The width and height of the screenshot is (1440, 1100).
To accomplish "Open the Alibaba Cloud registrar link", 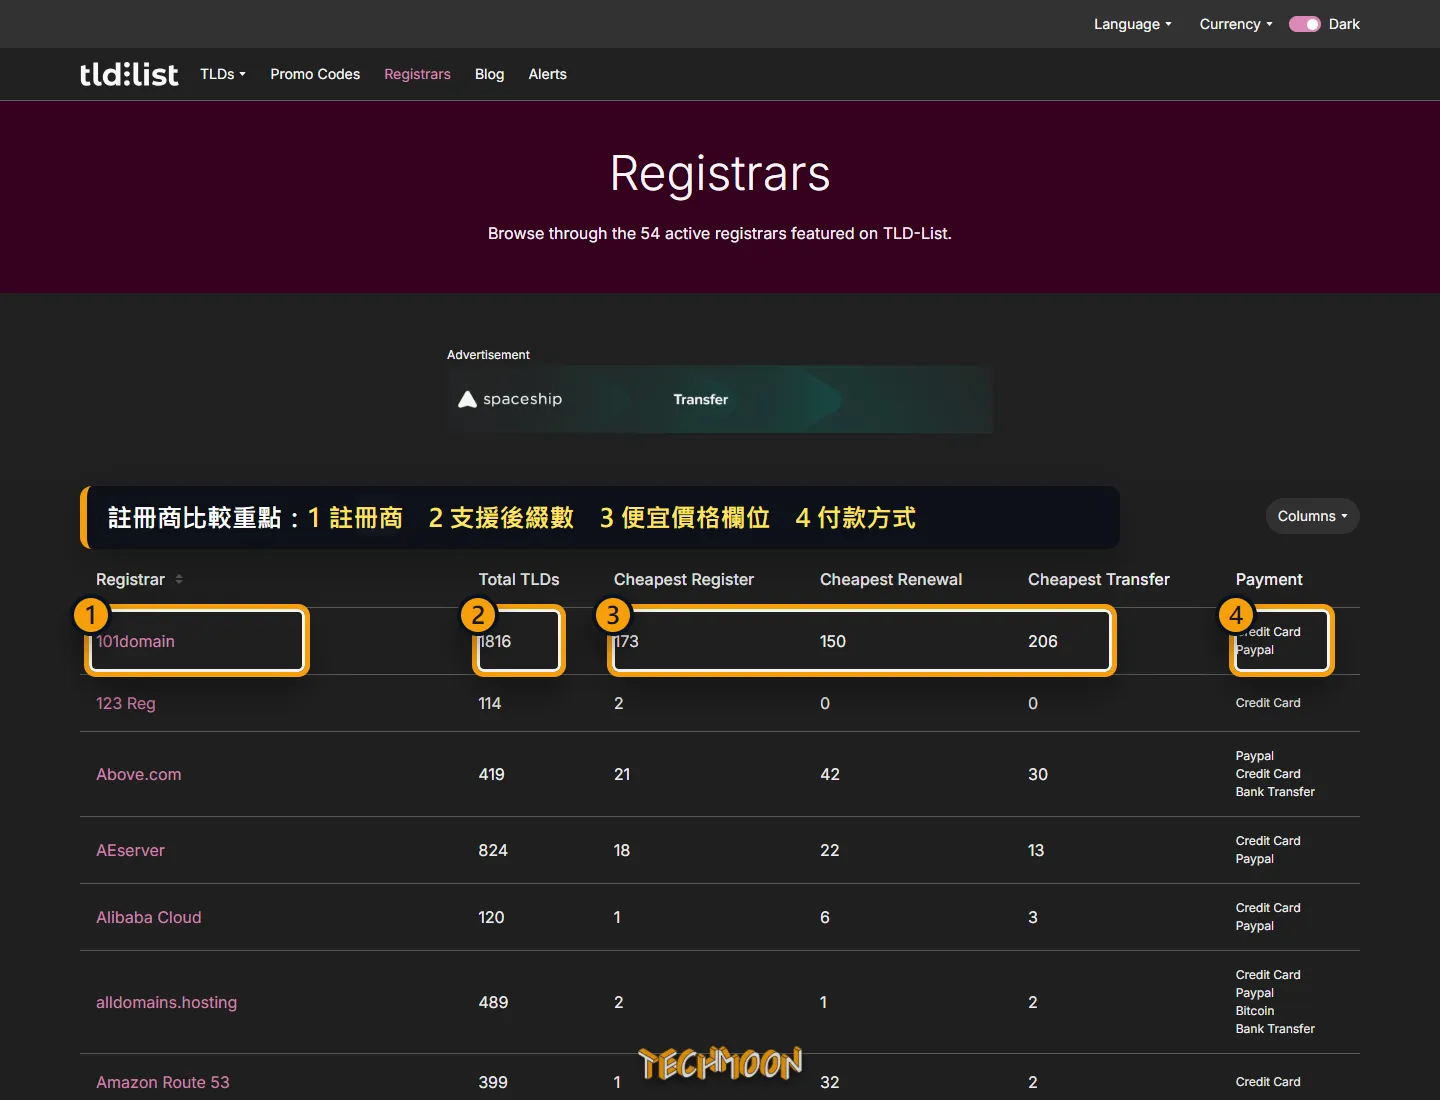I will click(x=149, y=917).
